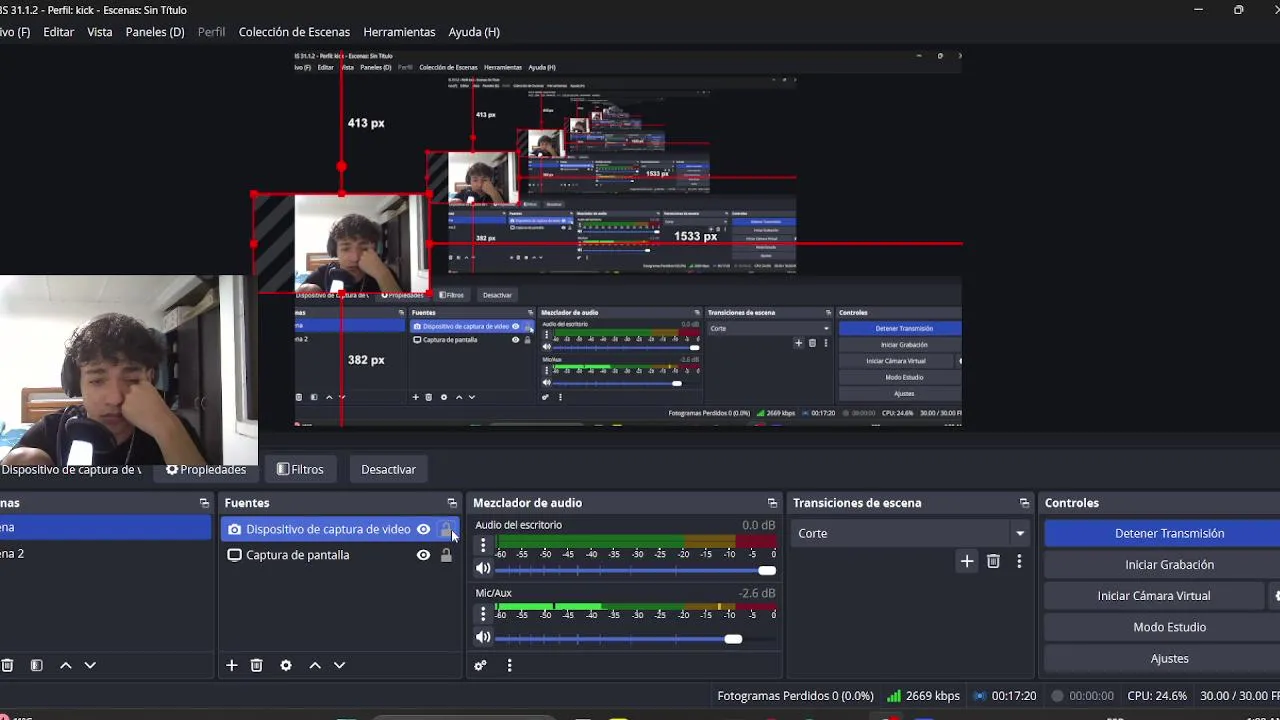
Task: Open the Colección de Escenas menu
Action: 294,32
